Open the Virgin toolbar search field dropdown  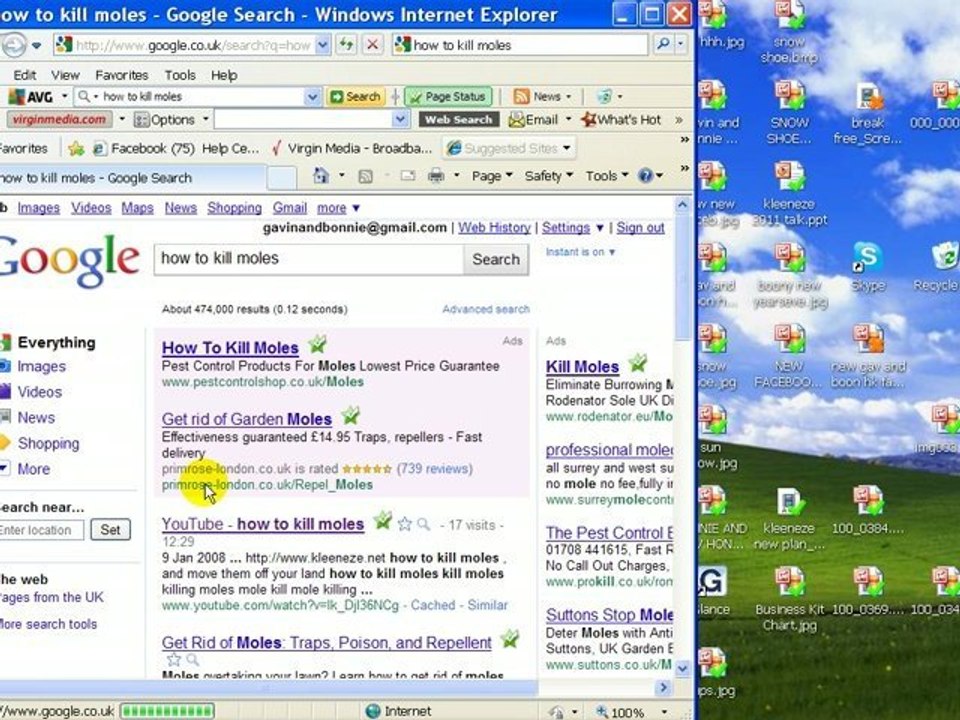400,119
